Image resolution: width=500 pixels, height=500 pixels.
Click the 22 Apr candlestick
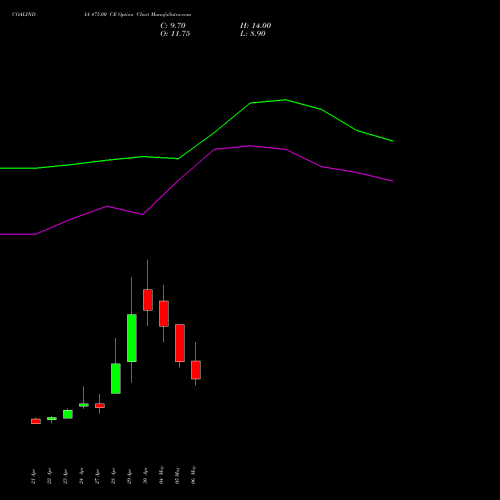pos(52,419)
